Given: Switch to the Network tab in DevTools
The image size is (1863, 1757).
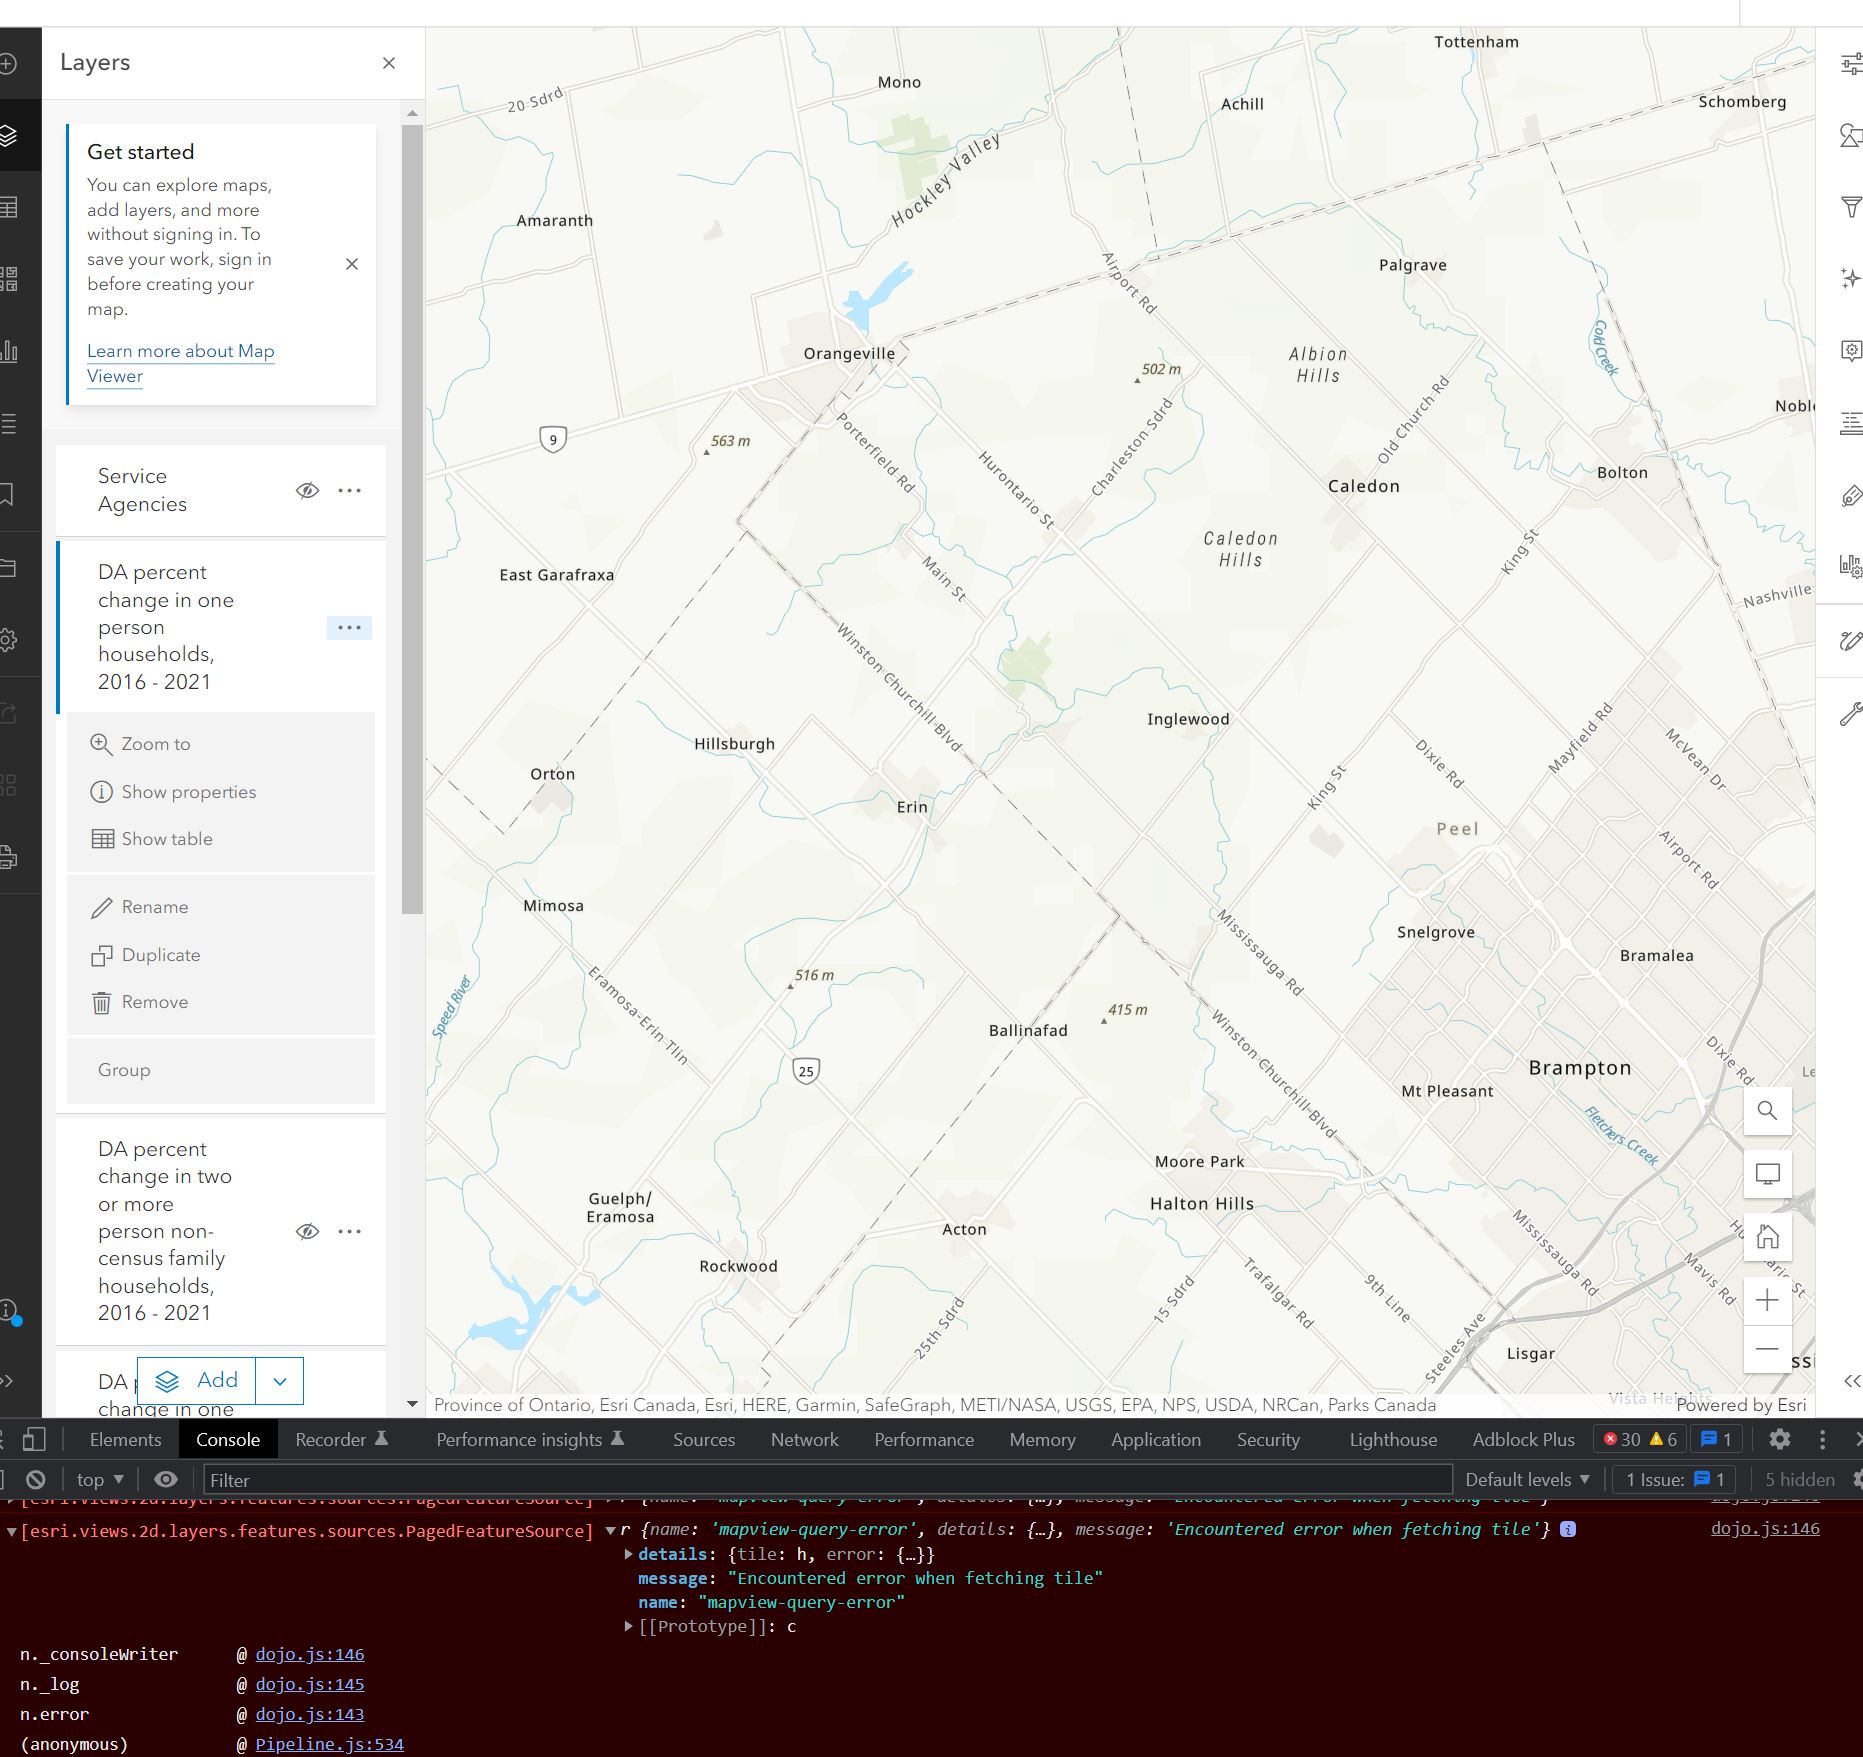Looking at the screenshot, I should coord(804,1439).
